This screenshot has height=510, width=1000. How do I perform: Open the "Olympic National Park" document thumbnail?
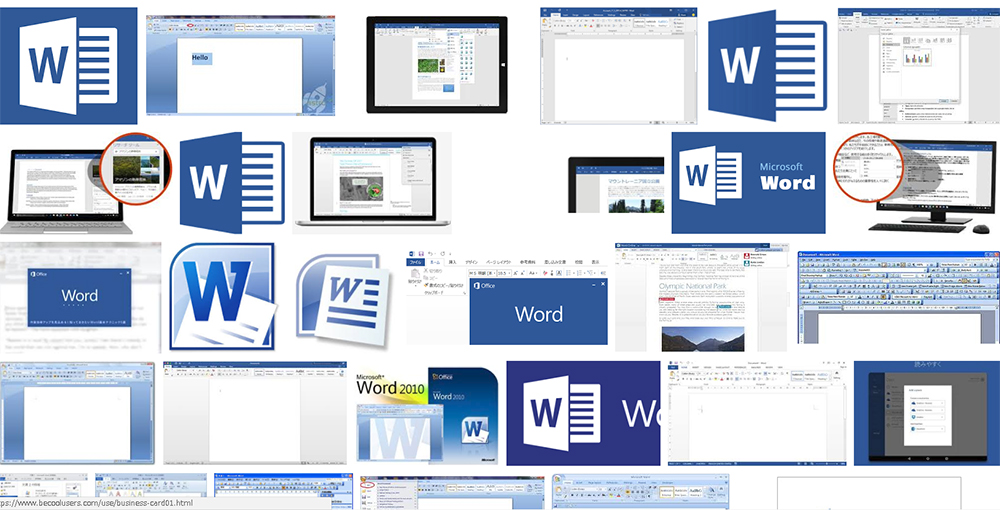click(702, 297)
